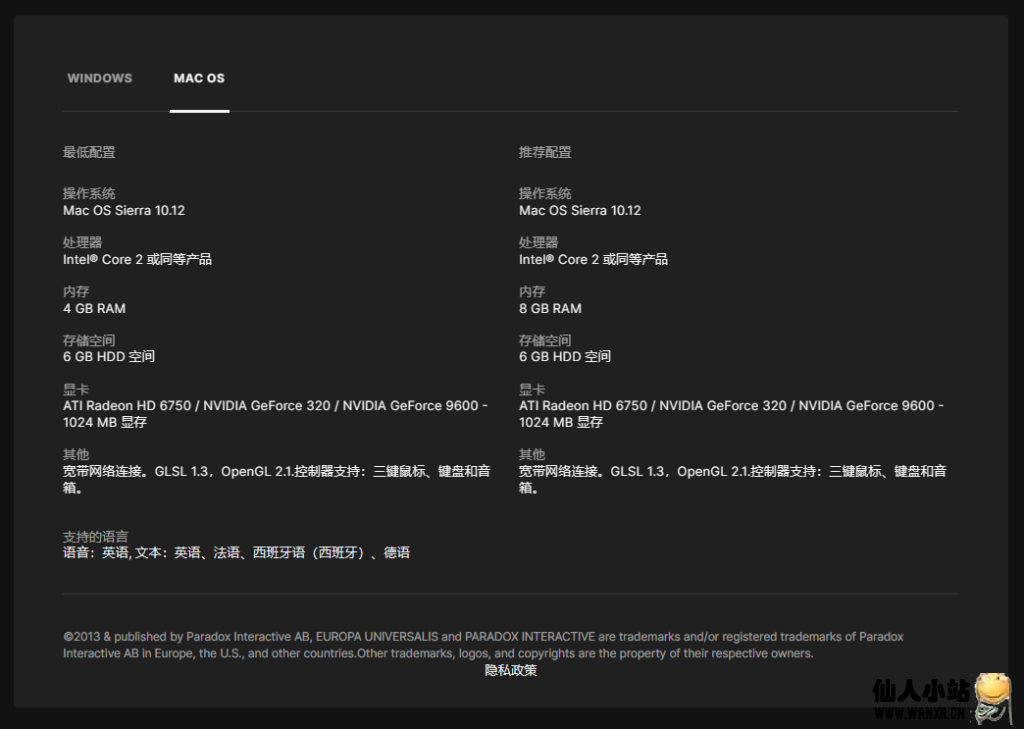Open the 隐私政策 privacy policy link
The width and height of the screenshot is (1024, 729).
[x=511, y=670]
